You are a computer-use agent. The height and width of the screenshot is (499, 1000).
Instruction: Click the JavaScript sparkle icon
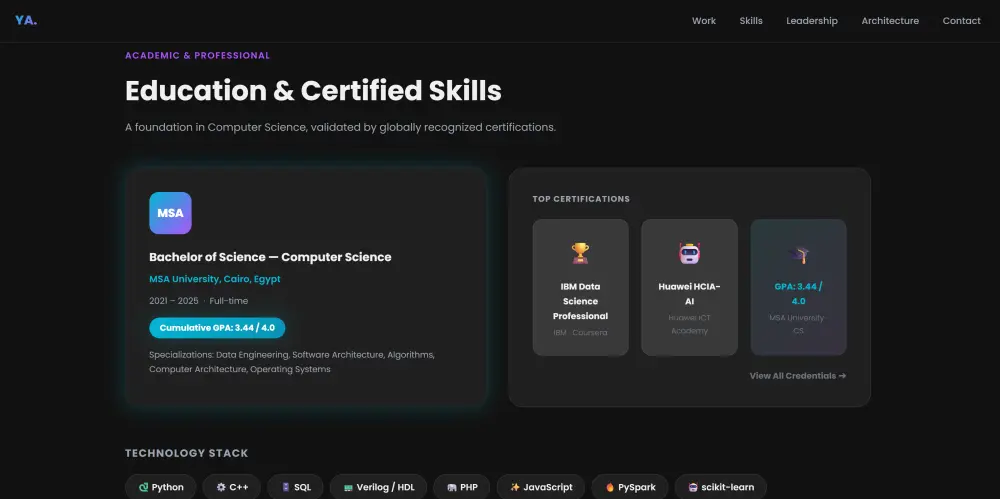point(515,487)
